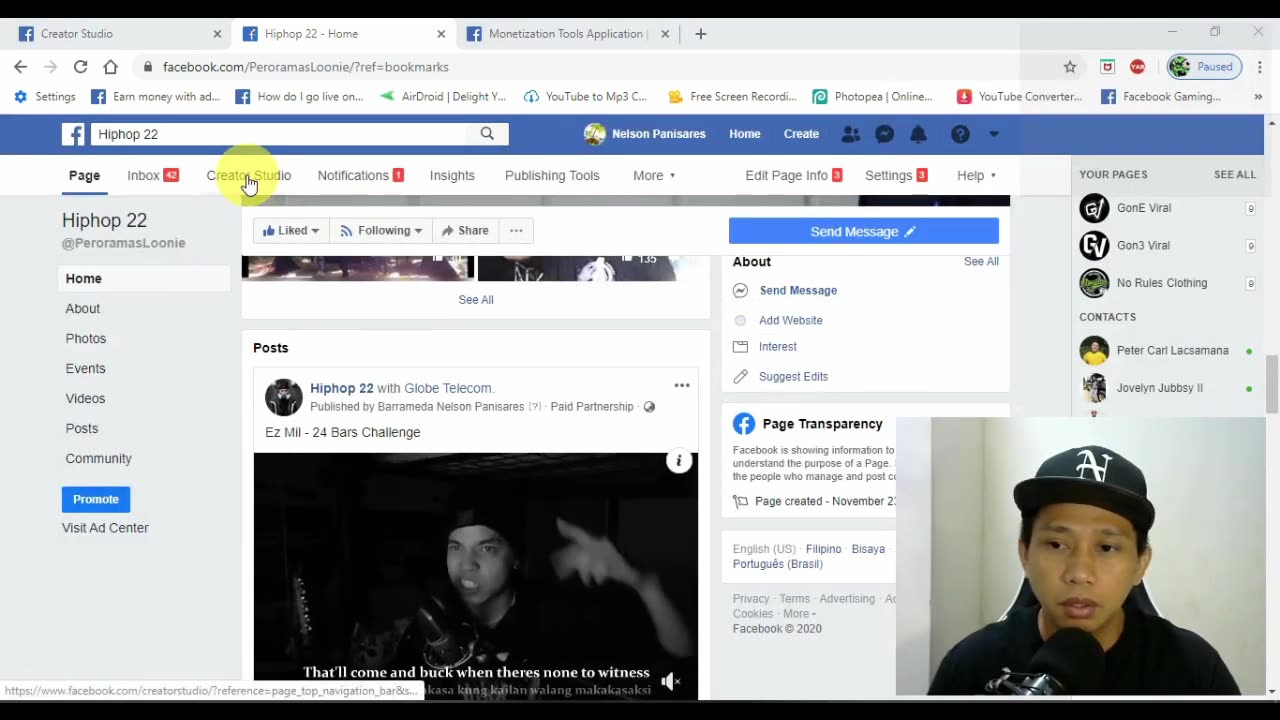Open Community in page sidebar
The image size is (1280, 720).
[98, 459]
